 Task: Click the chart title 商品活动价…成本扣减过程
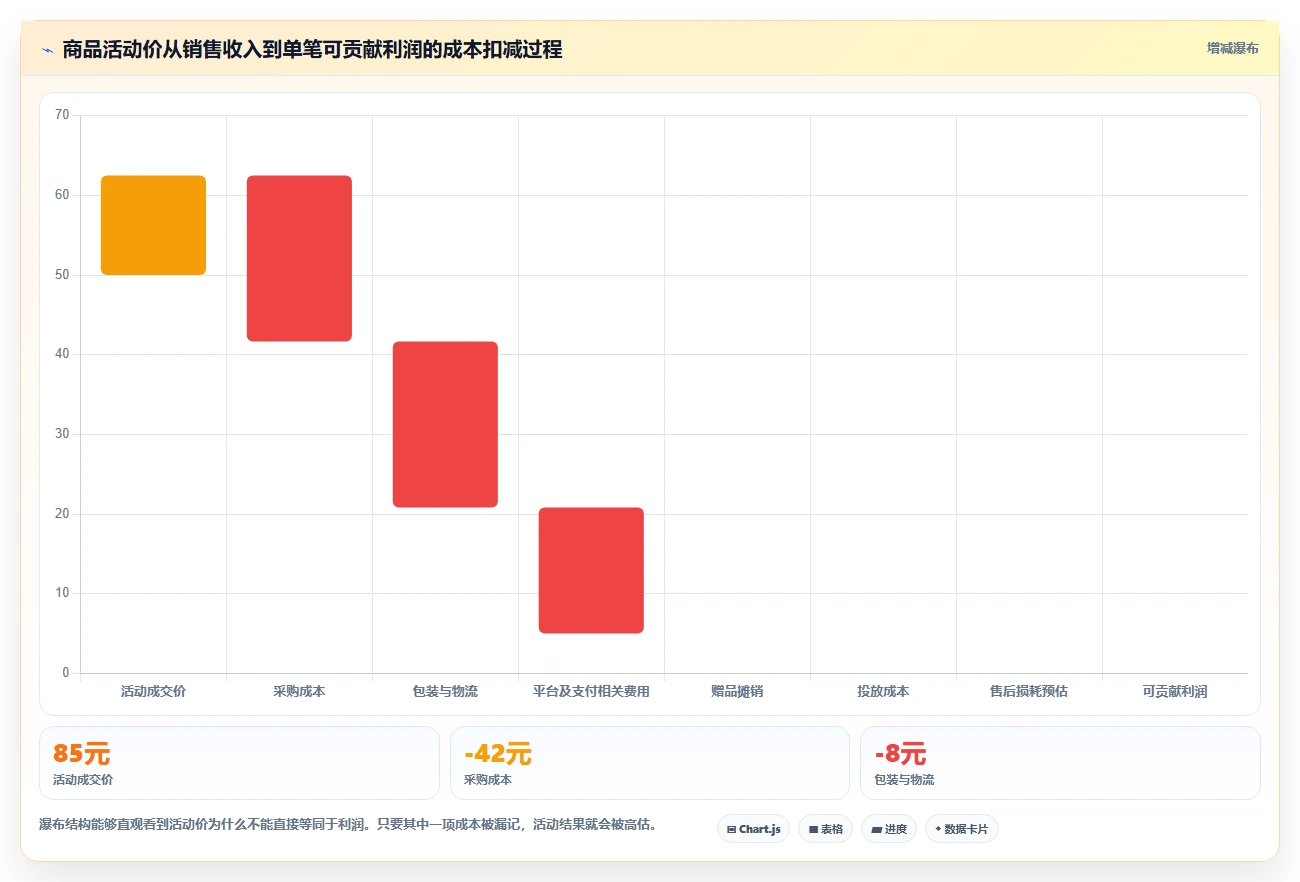(x=312, y=49)
